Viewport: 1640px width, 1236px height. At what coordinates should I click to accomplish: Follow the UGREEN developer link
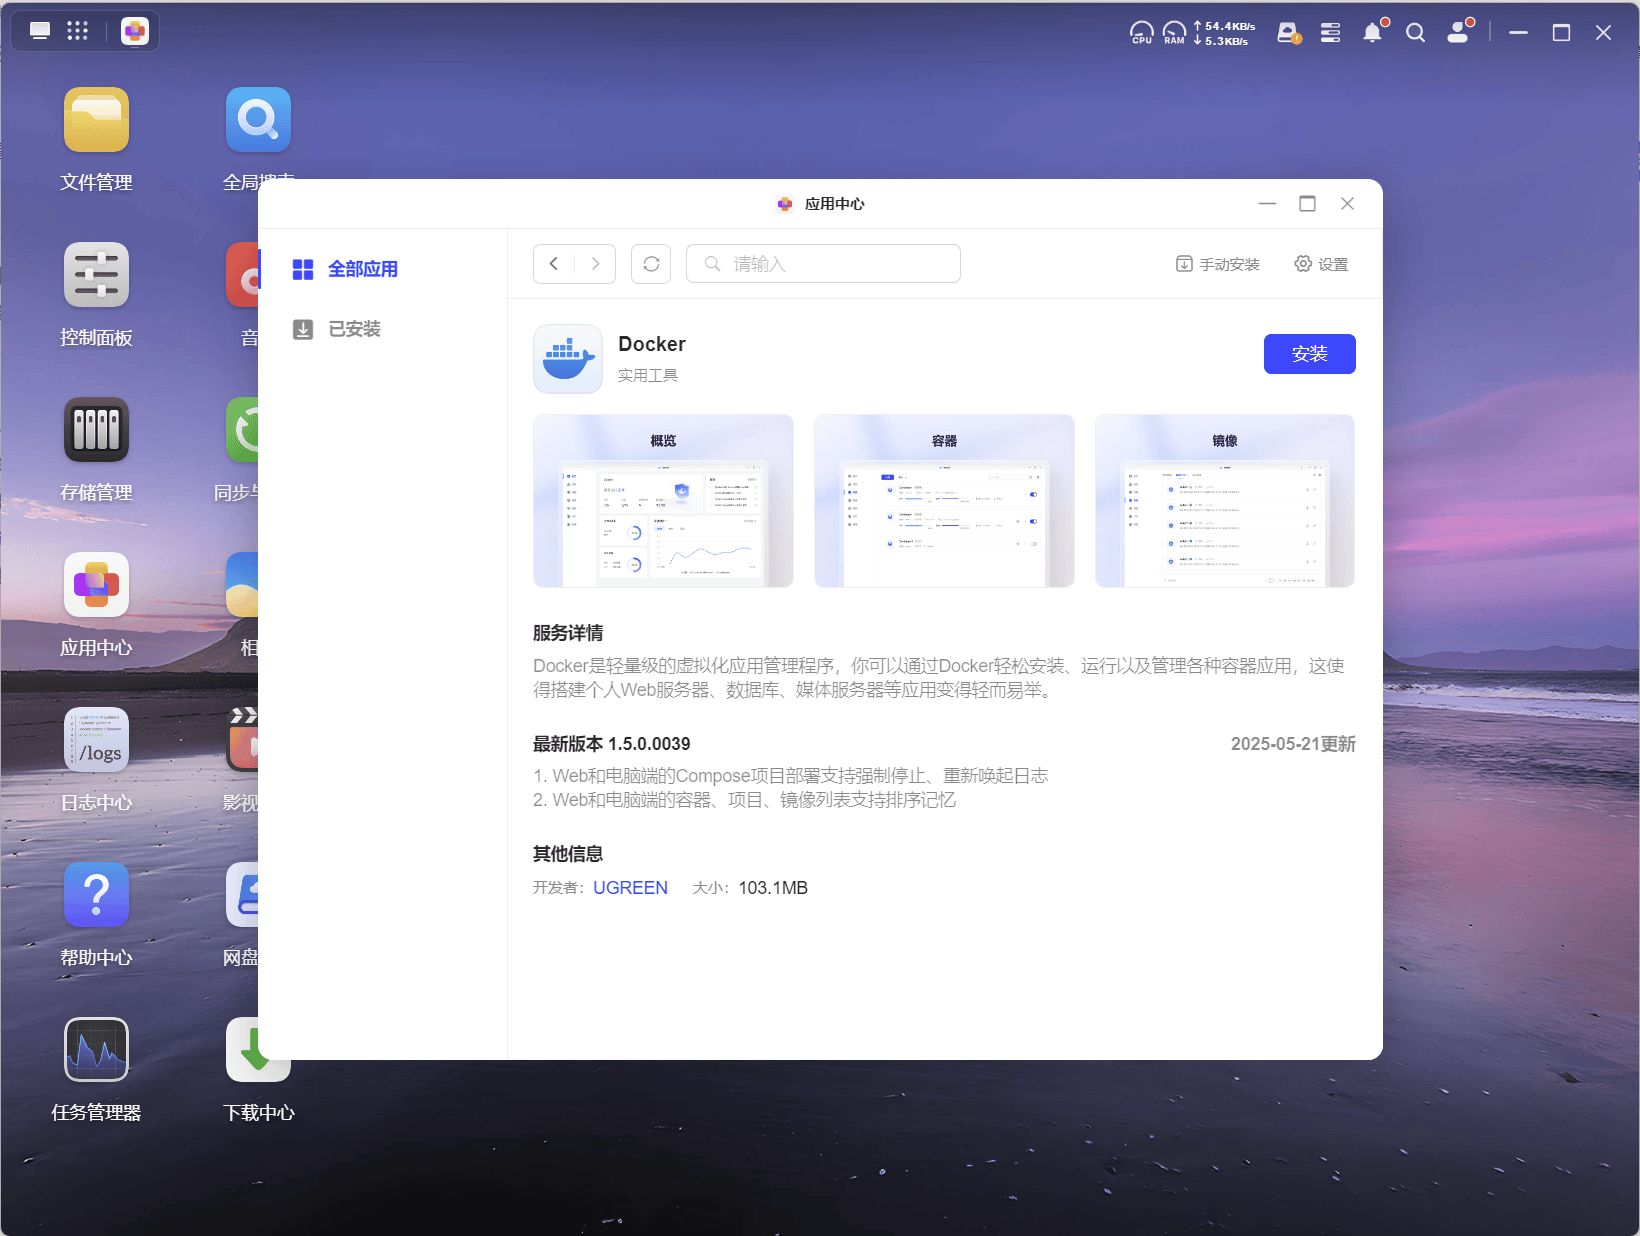pyautogui.click(x=630, y=888)
